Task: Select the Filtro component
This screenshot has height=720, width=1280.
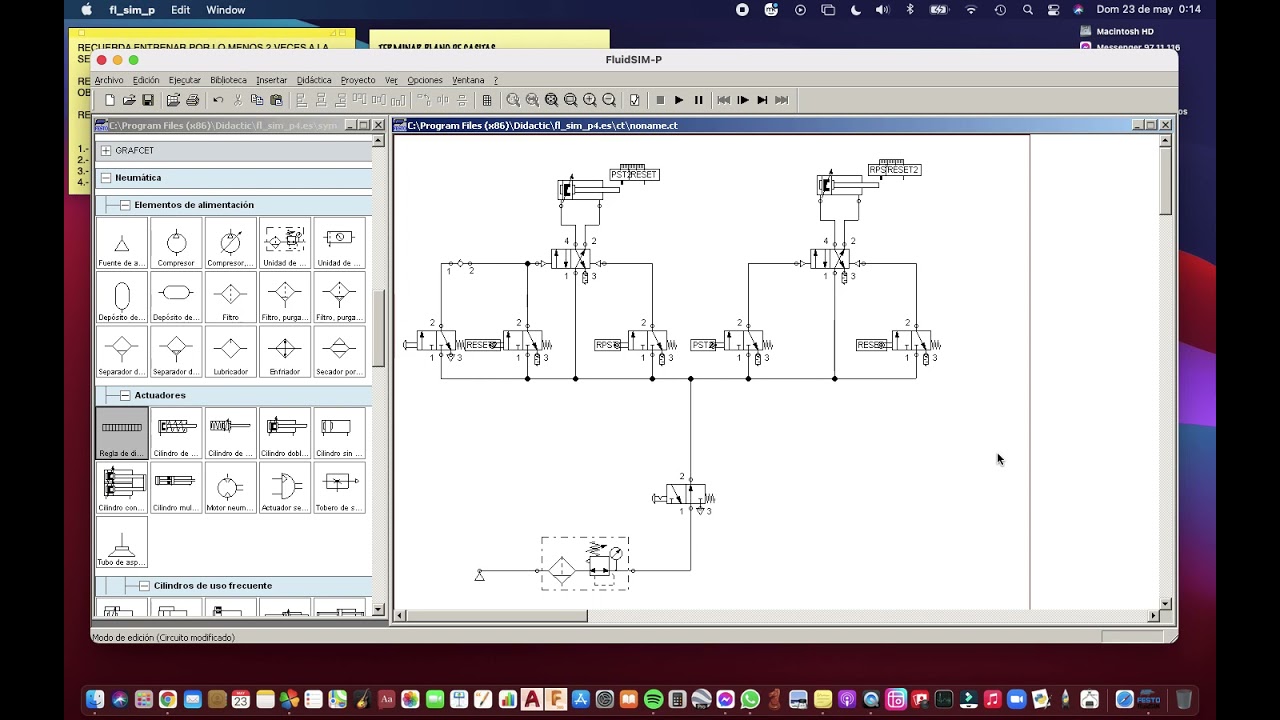Action: (230, 298)
